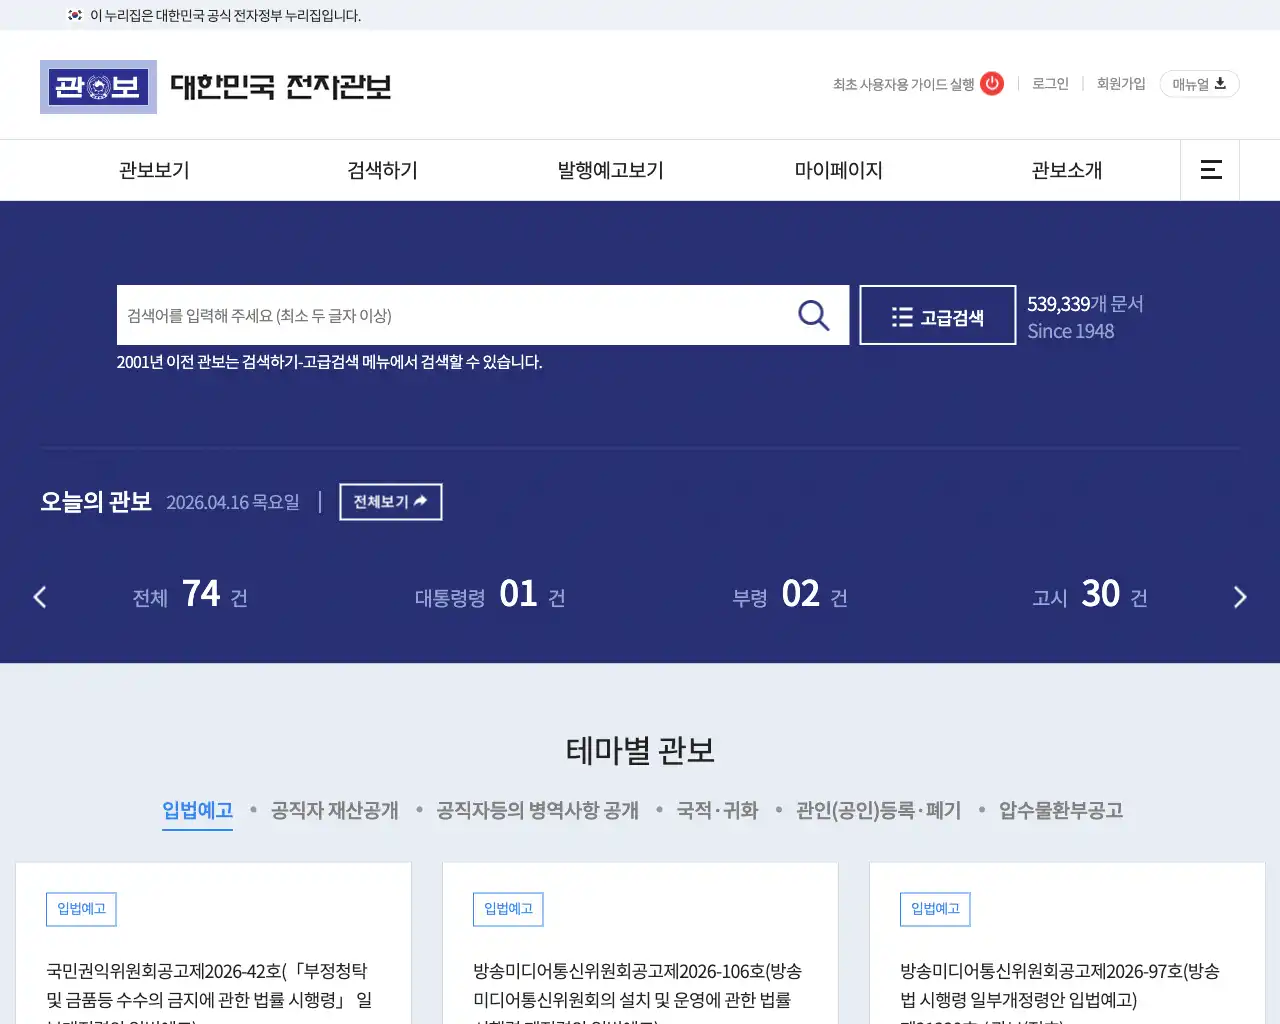Select the 국적·귀화 category

718,810
